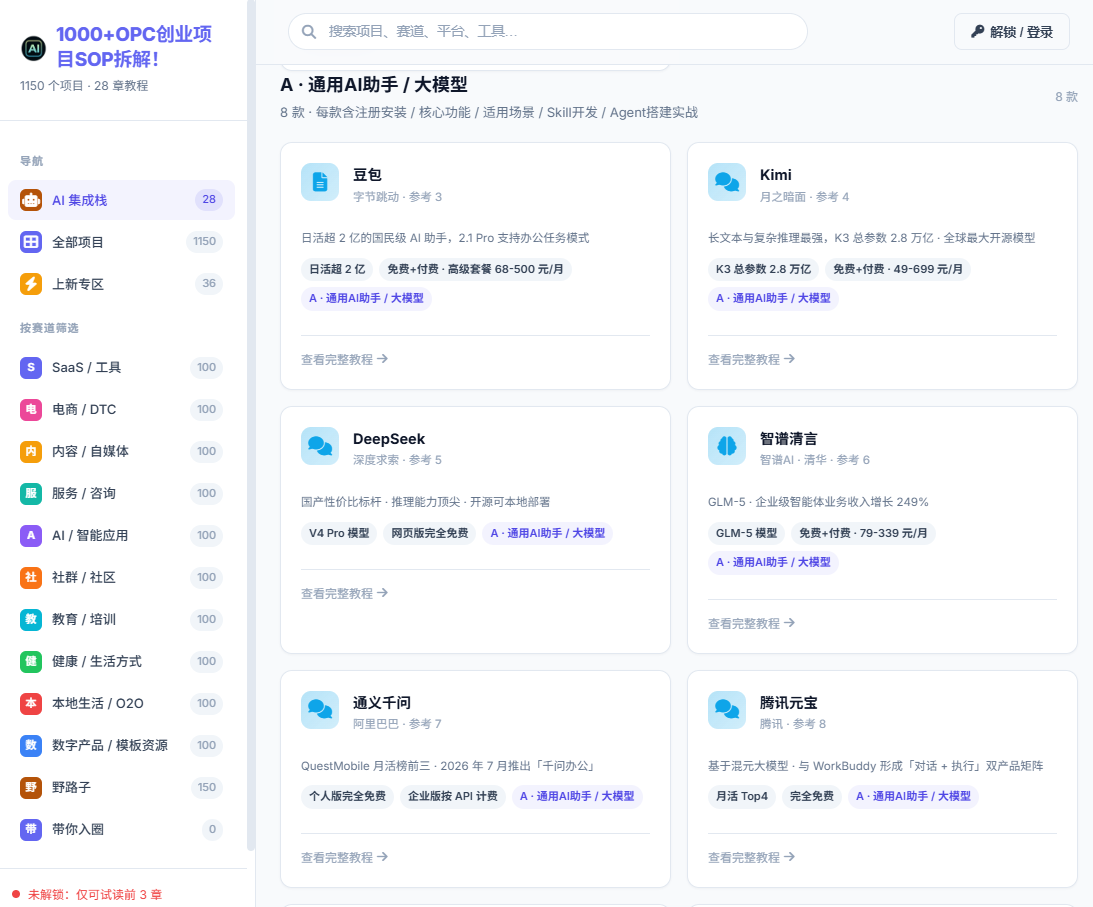Click the robot icon for AI 集成栈
Viewport: 1093px width, 907px height.
click(x=31, y=200)
